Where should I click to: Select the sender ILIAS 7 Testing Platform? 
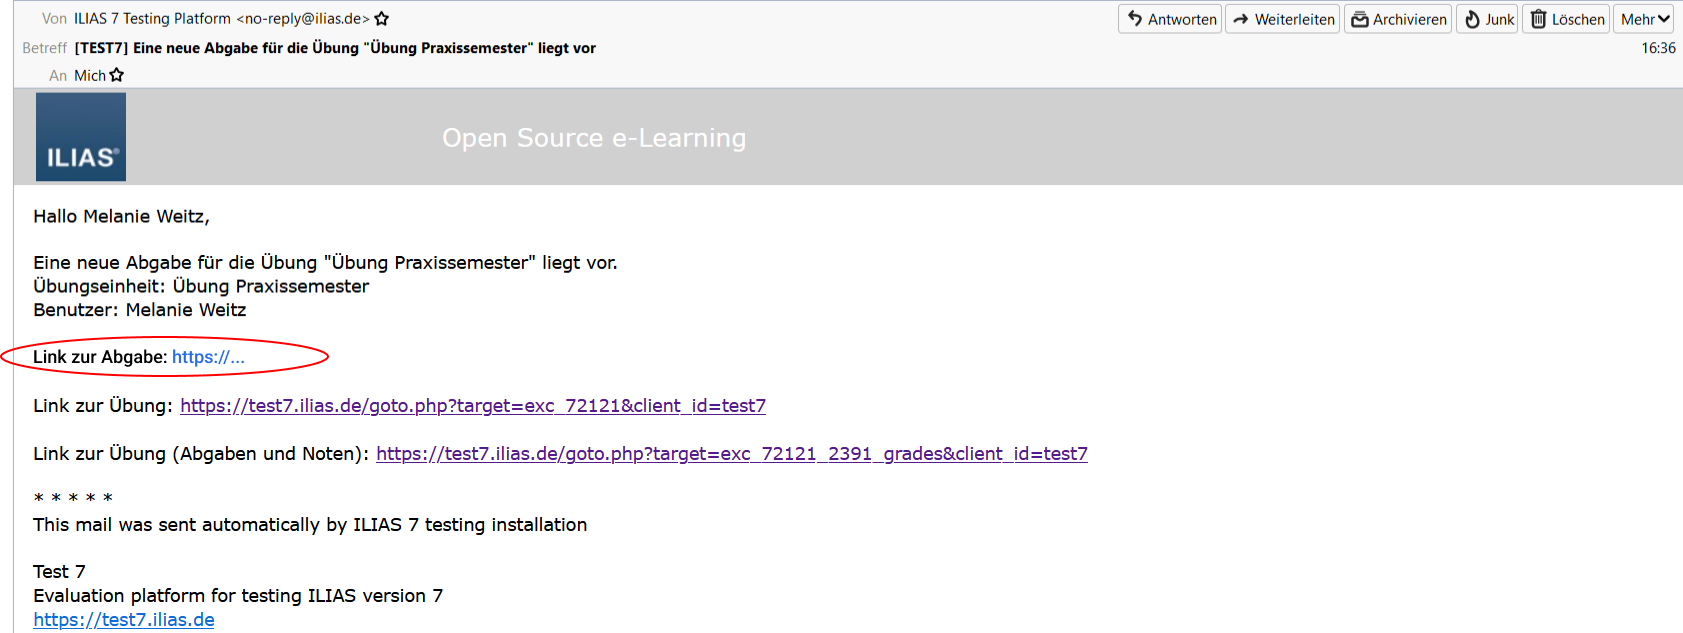(x=152, y=19)
